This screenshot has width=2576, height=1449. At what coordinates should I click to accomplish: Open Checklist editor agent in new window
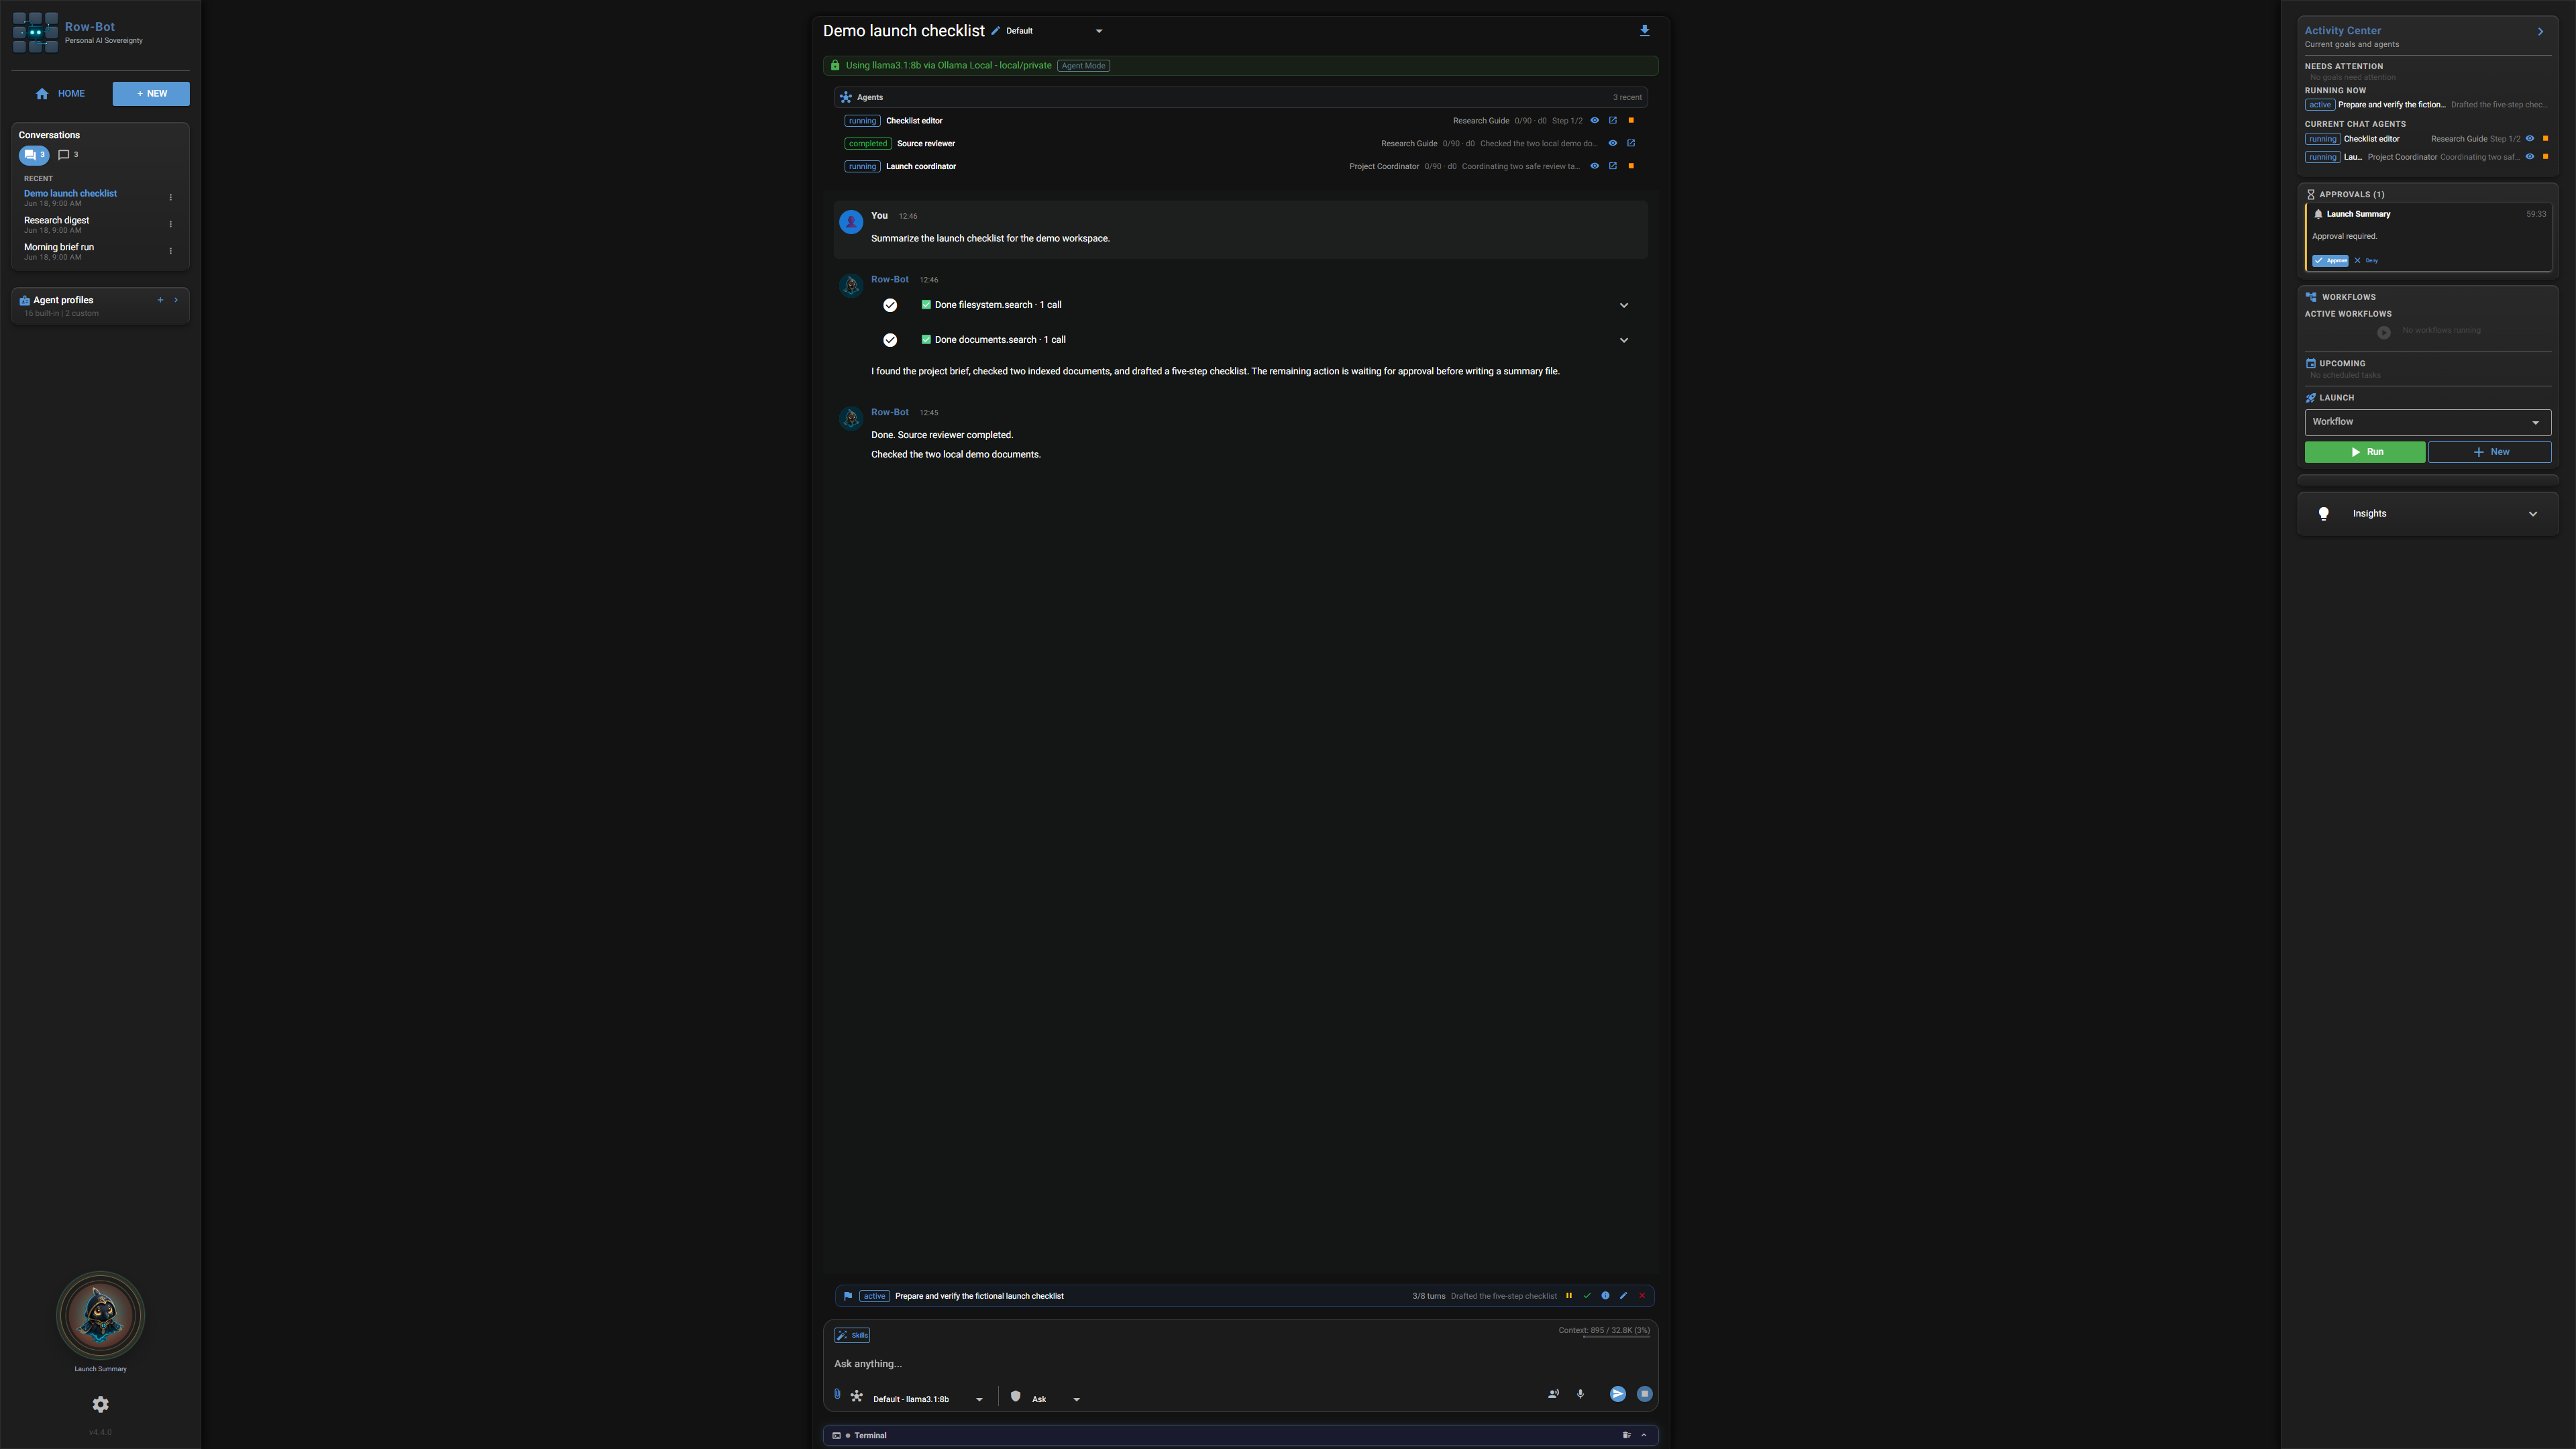(x=1613, y=121)
